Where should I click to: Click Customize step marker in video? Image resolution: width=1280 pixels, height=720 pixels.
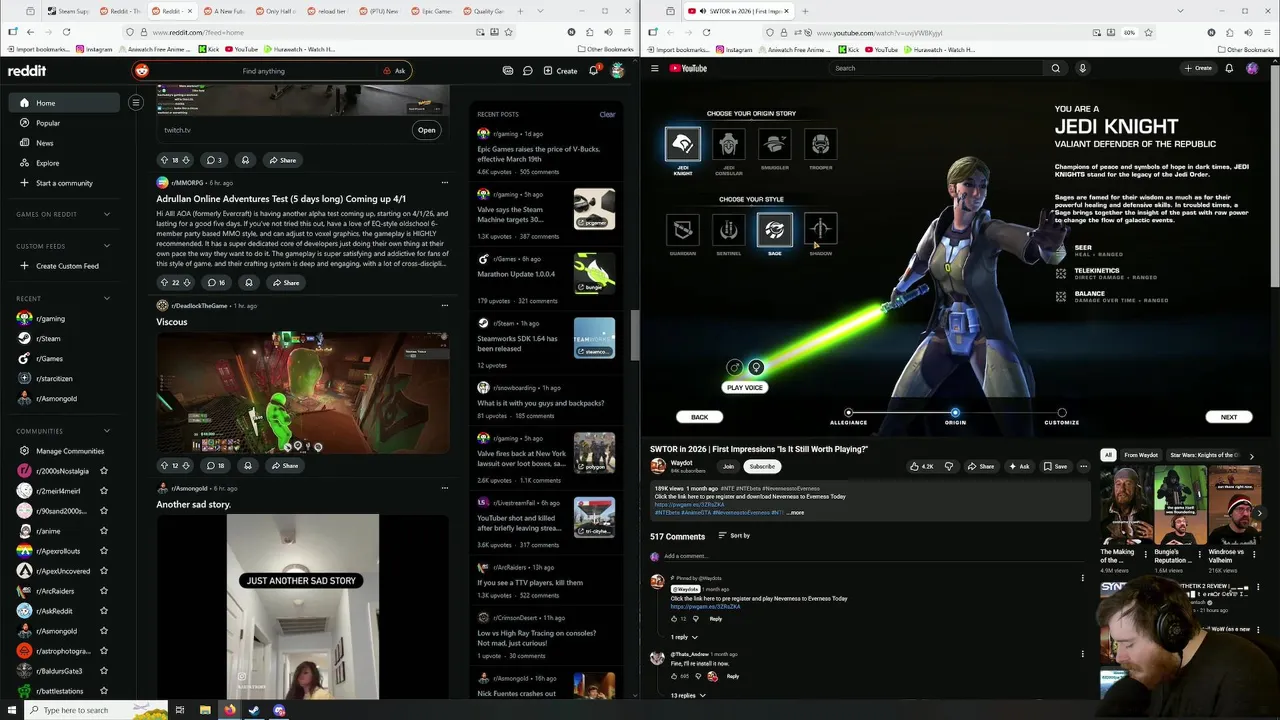(x=1062, y=413)
